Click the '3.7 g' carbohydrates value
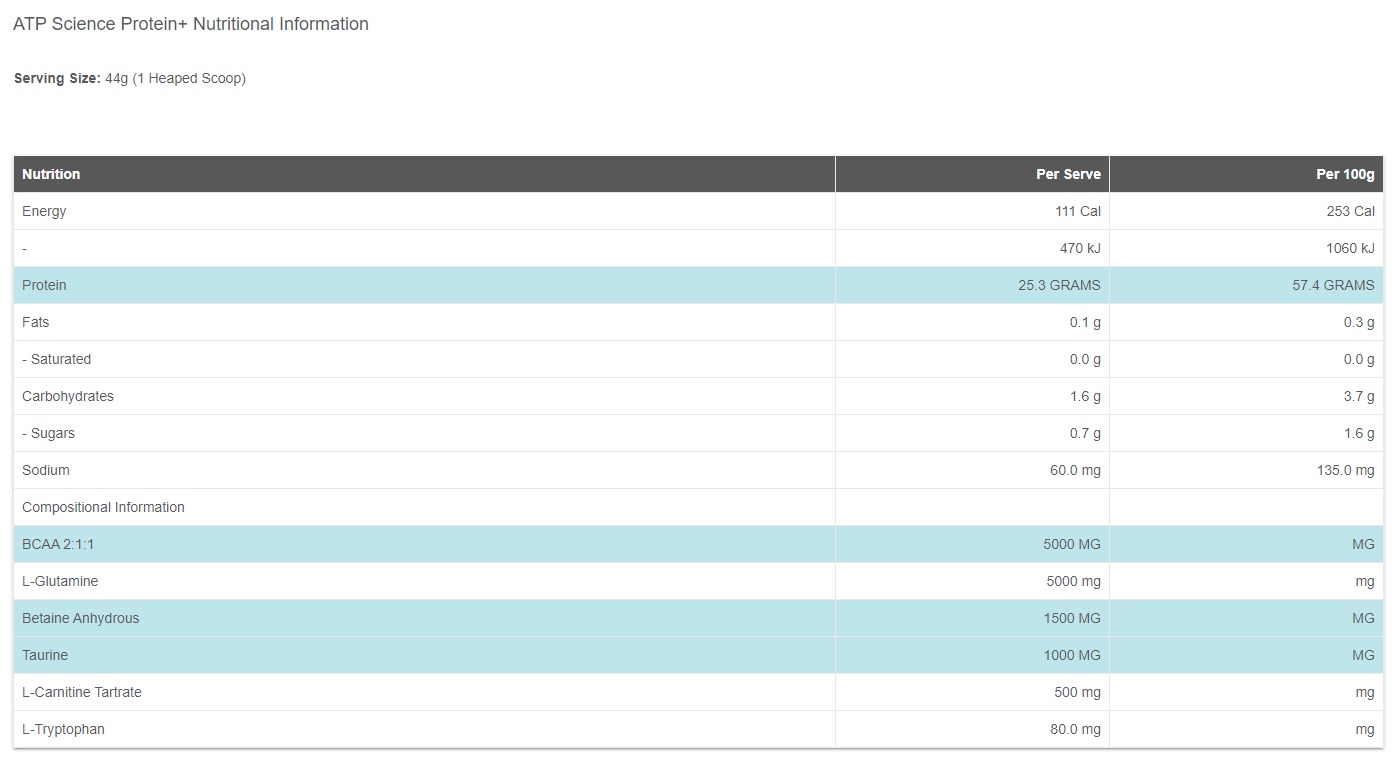 (x=1359, y=396)
